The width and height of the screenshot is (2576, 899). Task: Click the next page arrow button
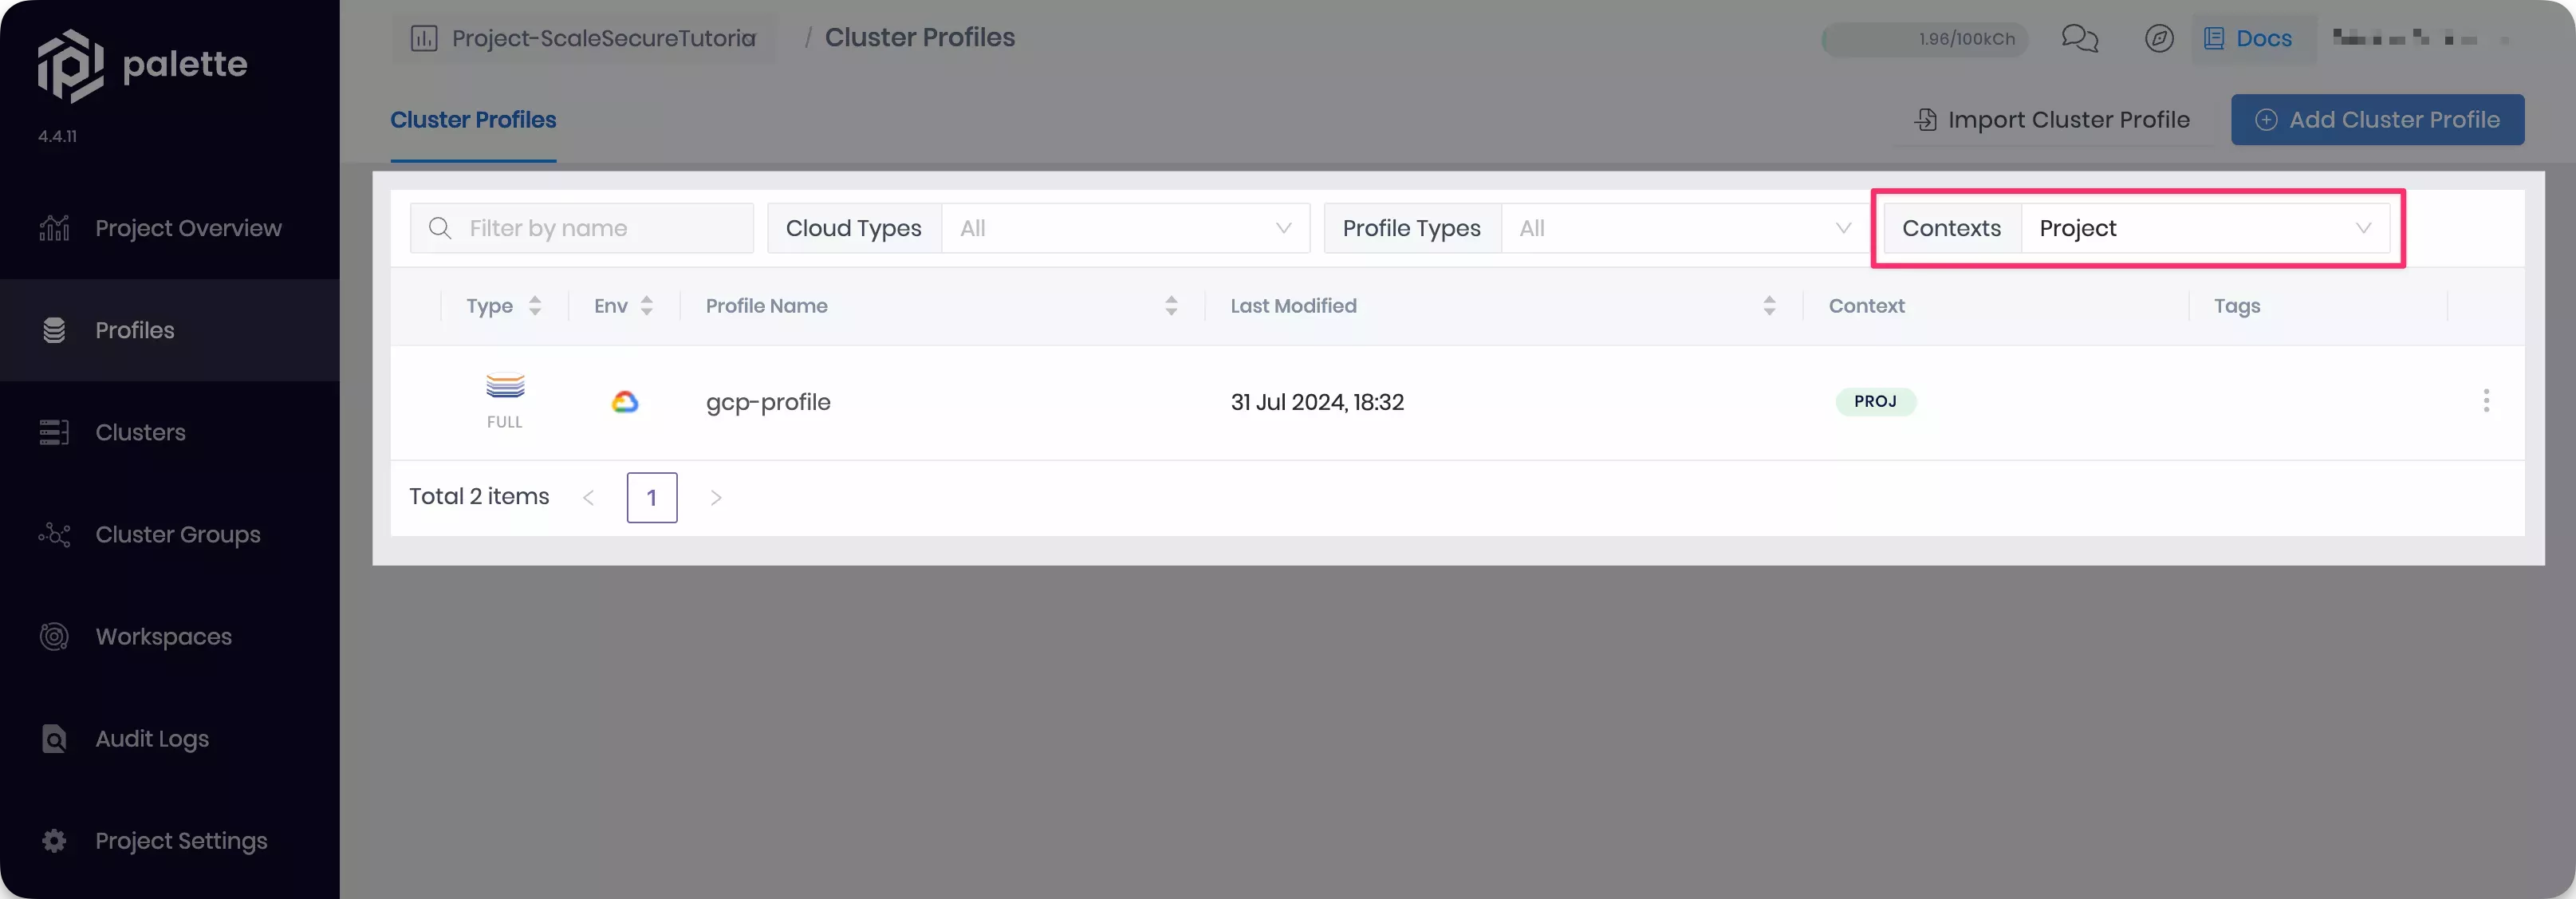click(x=716, y=496)
